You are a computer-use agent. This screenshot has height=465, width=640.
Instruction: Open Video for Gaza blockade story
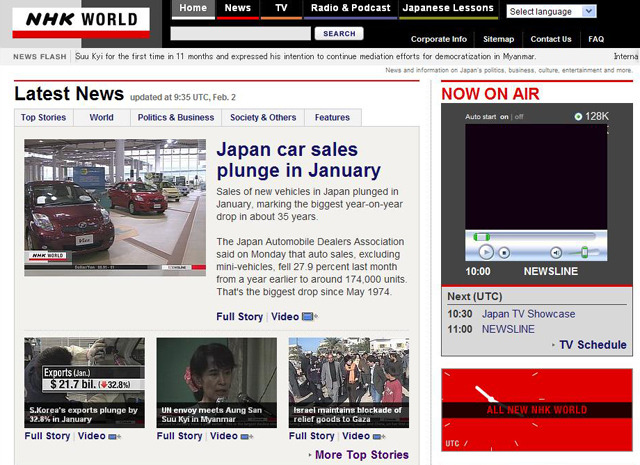356,436
